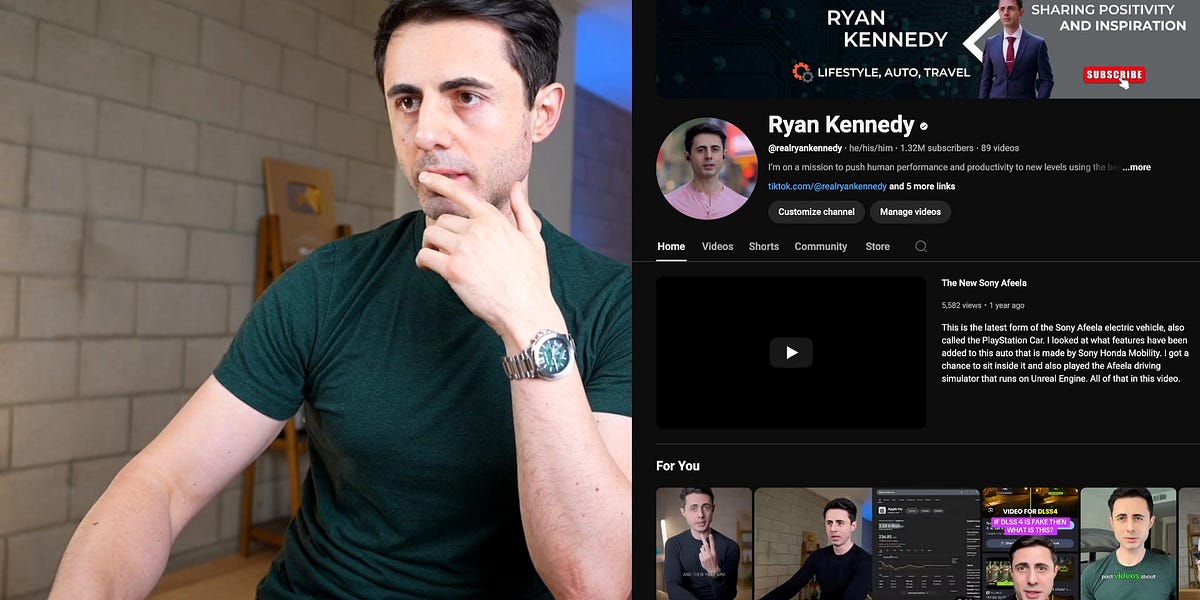Click the Customize channel button
Screen dimensions: 1200x600
(815, 212)
